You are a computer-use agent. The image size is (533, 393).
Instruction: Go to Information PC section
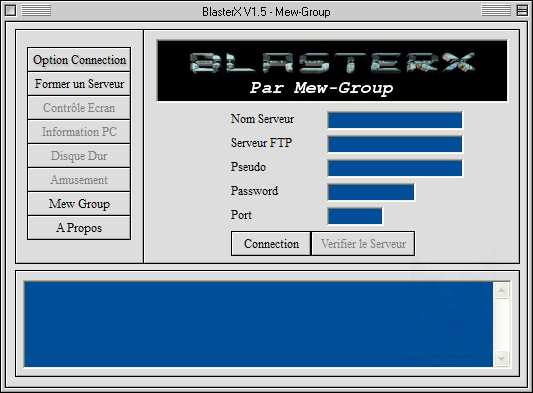click(x=79, y=132)
